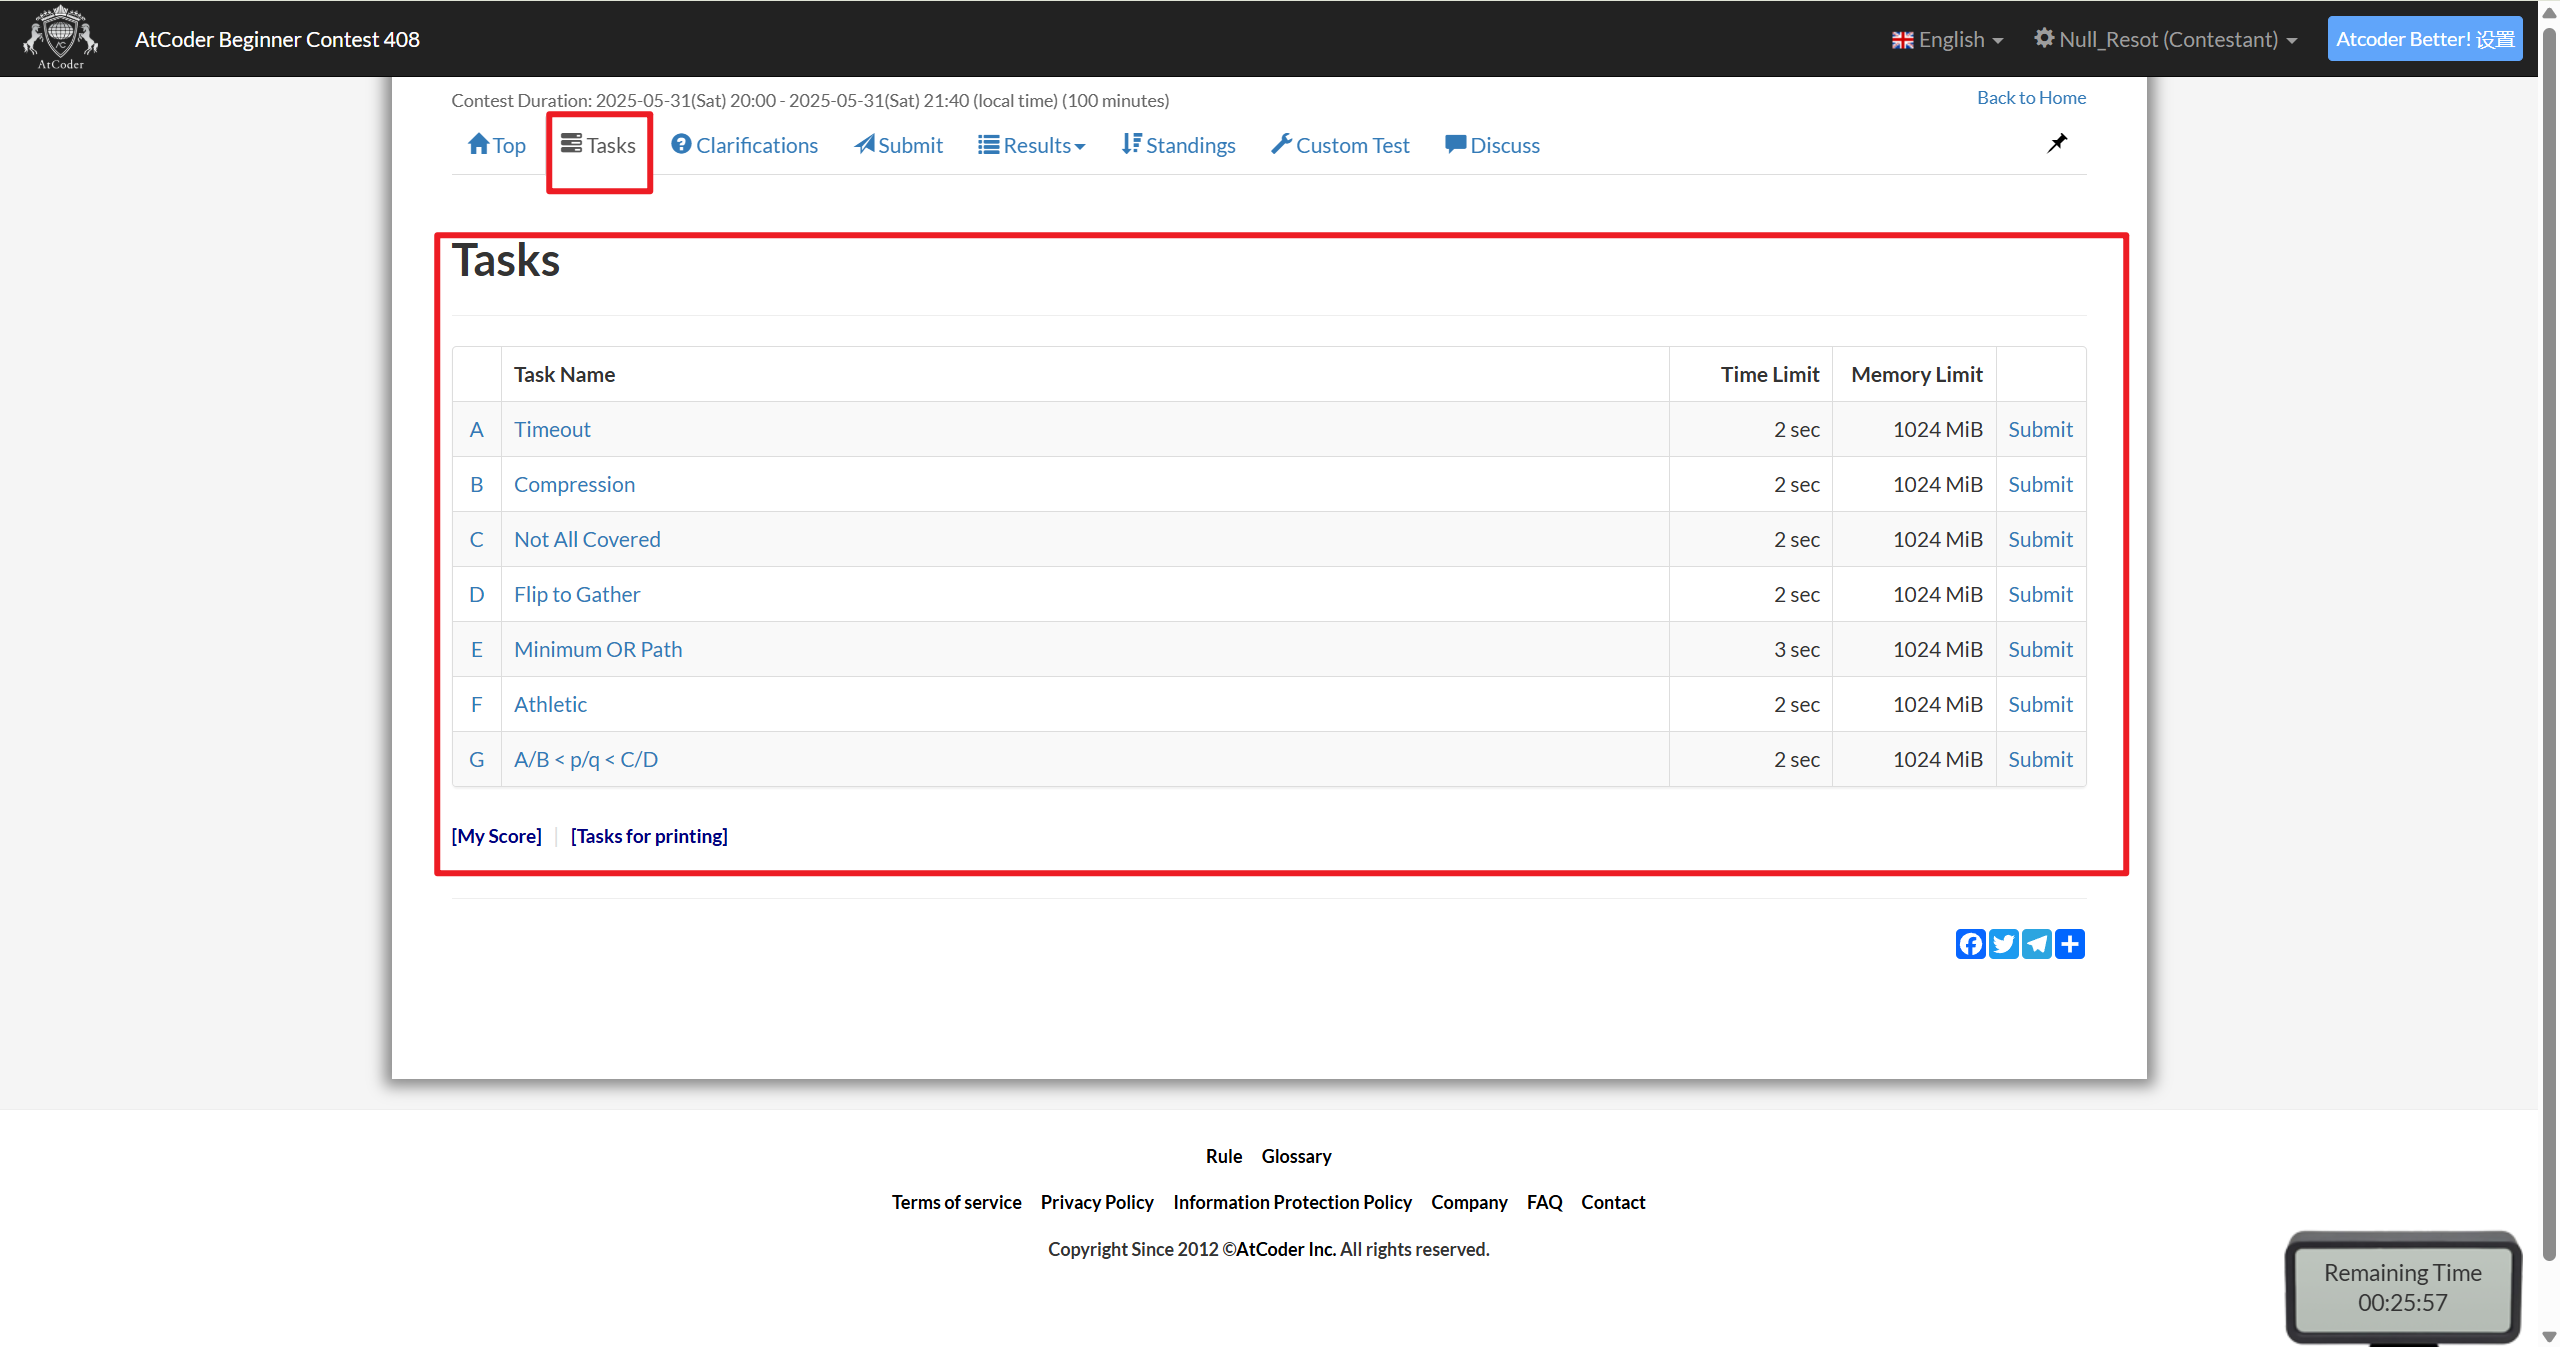Click the Discuss speech bubble icon

coord(1457,144)
